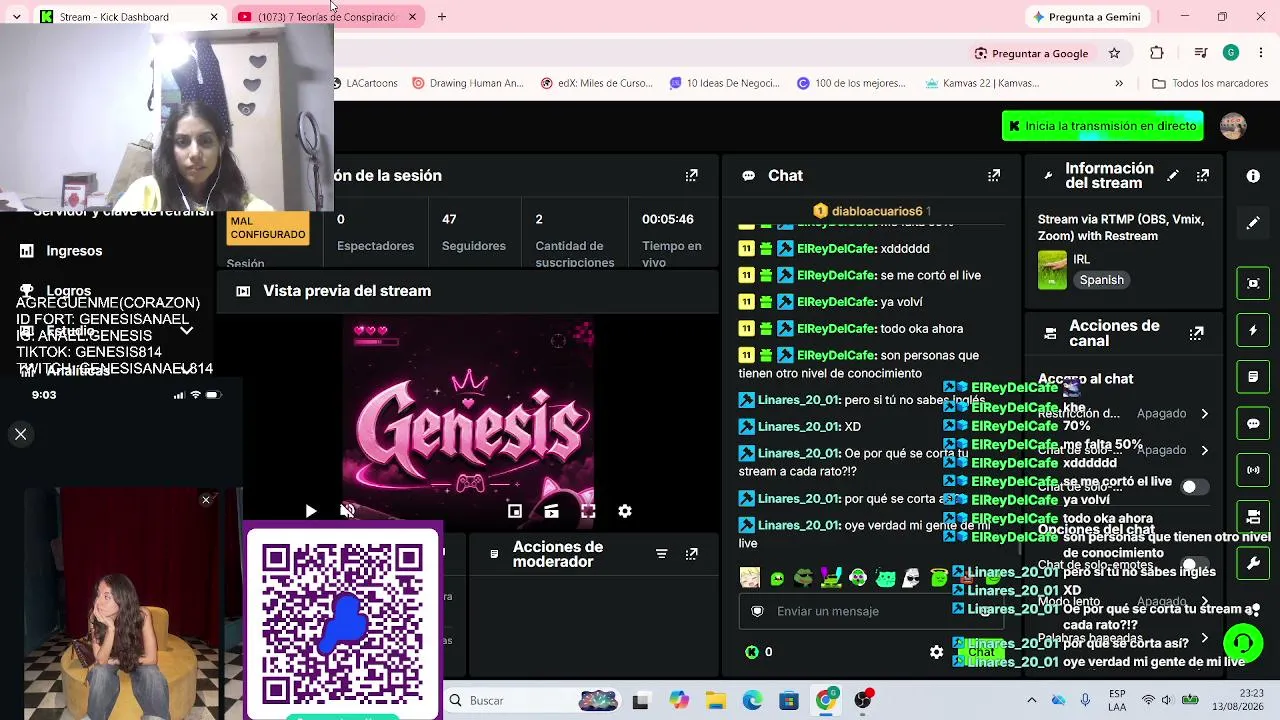Open the Todos los marcadores folder
Viewport: 1280px width, 720px height.
click(1210, 83)
